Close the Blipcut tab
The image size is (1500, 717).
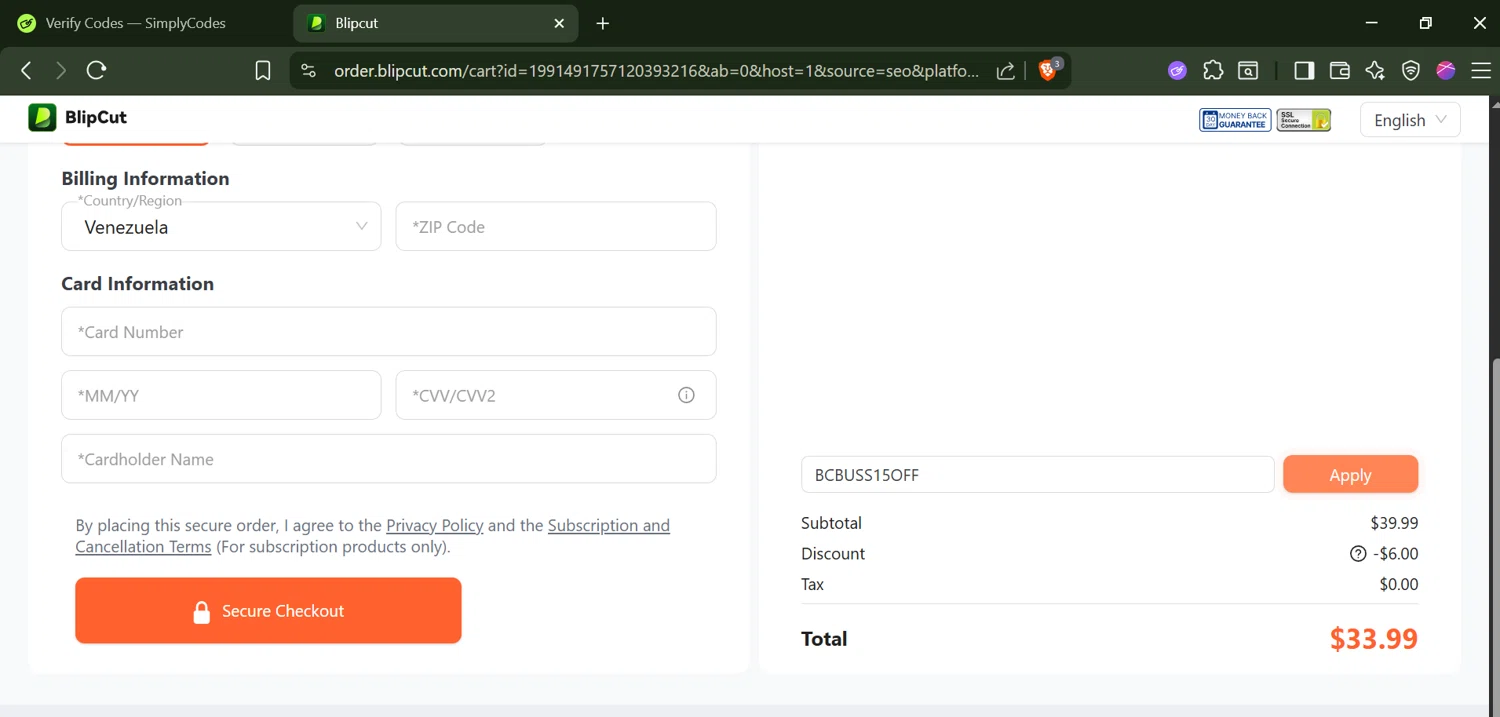click(559, 23)
